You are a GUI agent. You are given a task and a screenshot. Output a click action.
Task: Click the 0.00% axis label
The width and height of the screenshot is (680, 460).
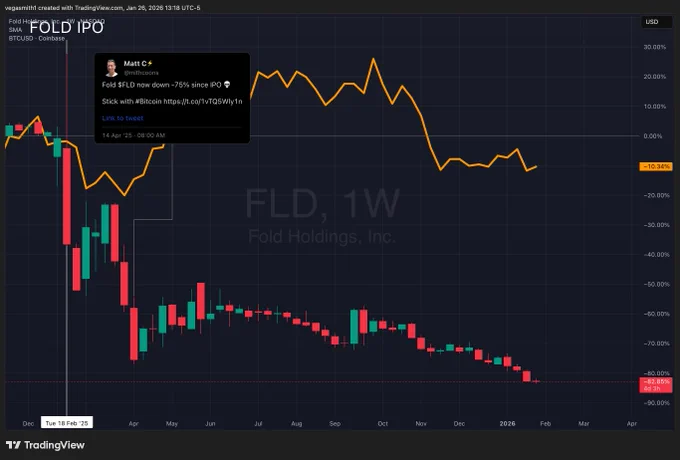tap(653, 136)
